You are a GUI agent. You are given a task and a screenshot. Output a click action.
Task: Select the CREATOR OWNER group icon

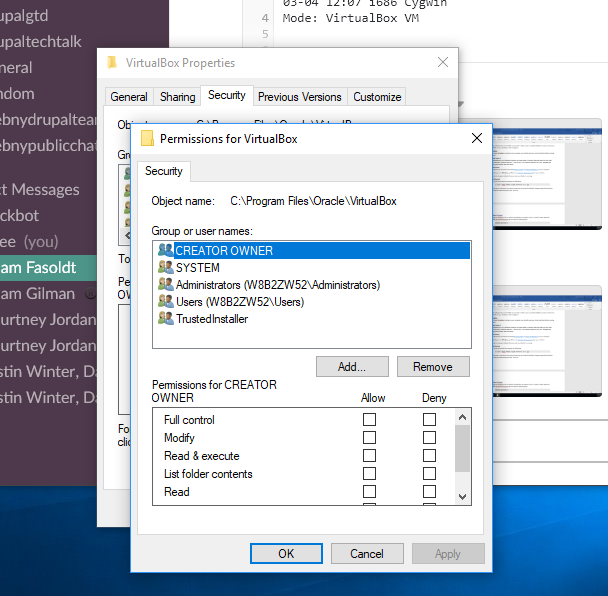(x=166, y=250)
